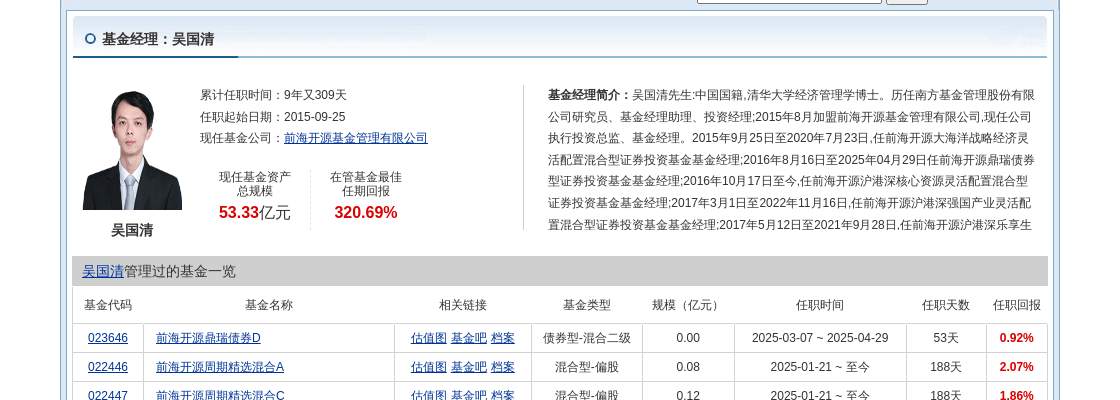Image resolution: width=1120 pixels, height=400 pixels.
Task: Open 基金吧 for 前海开源鼎瑞债券D
Action: pos(469,338)
